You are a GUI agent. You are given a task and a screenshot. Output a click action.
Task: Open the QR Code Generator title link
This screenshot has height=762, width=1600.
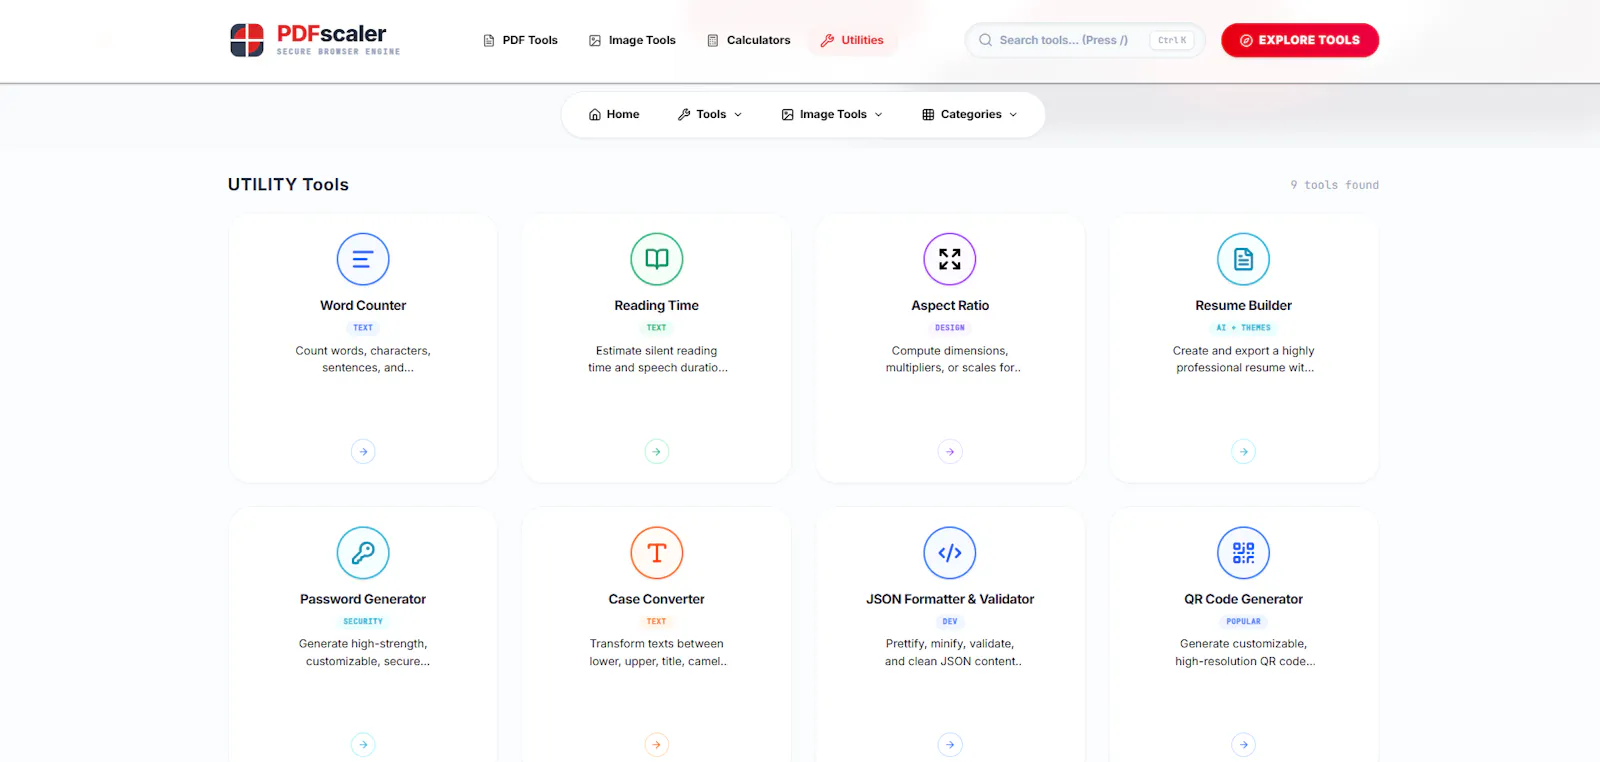click(x=1244, y=600)
